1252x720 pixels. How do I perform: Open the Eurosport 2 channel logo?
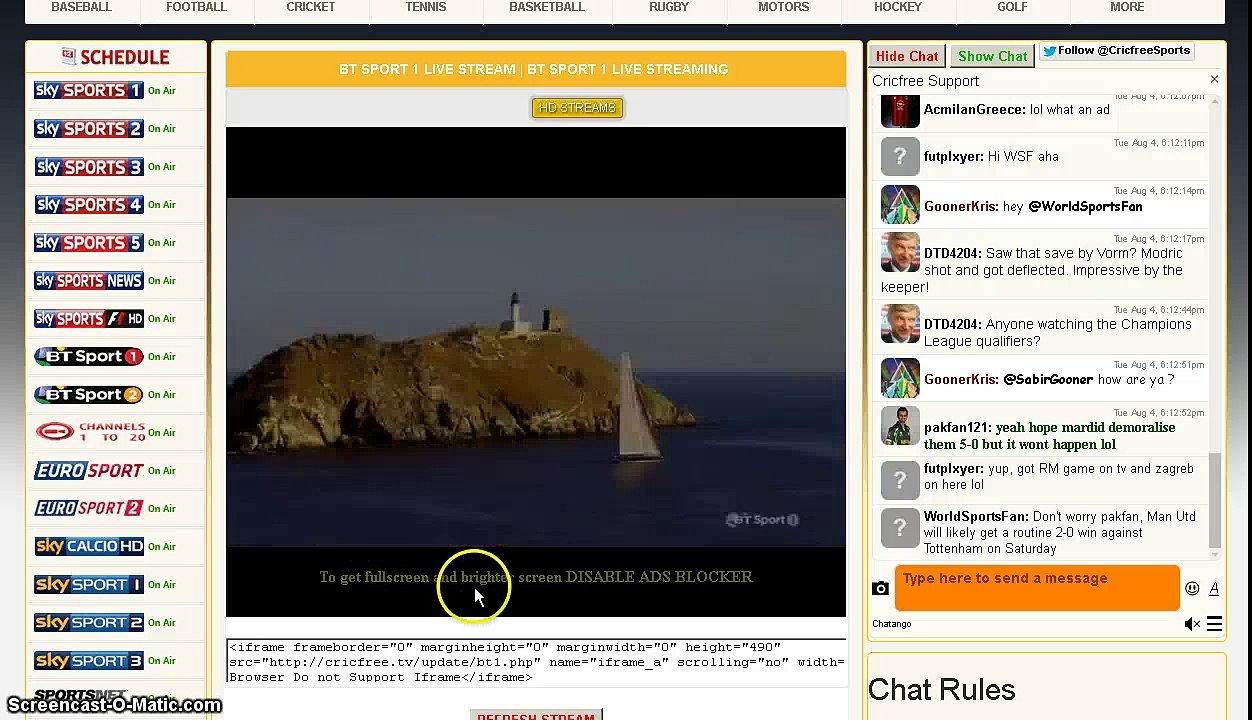tap(89, 508)
